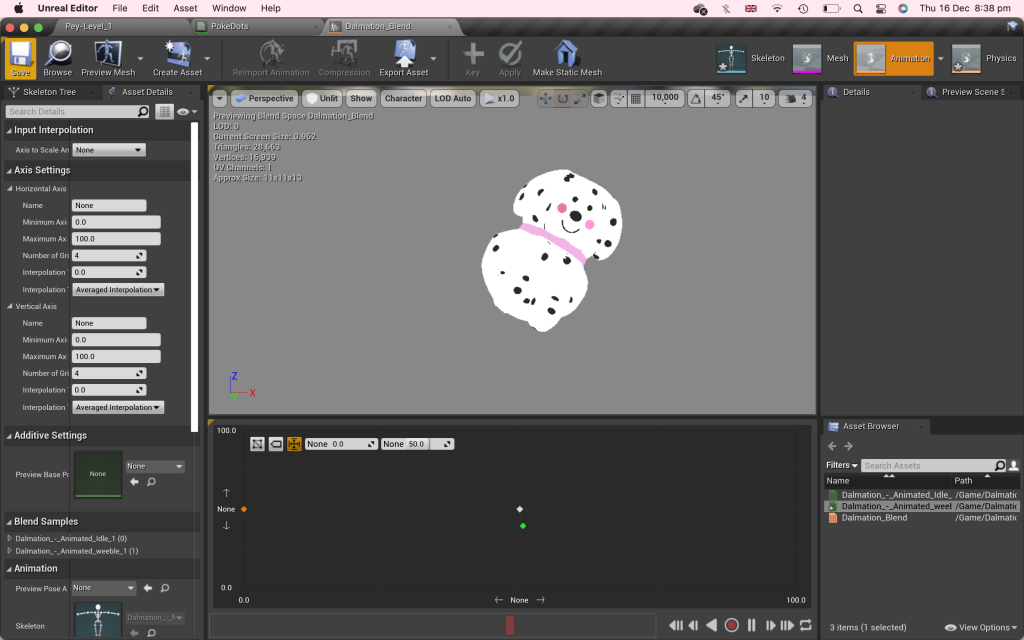The width and height of the screenshot is (1024, 640).
Task: Click the Create Asset toolbar icon
Action: coord(177,57)
